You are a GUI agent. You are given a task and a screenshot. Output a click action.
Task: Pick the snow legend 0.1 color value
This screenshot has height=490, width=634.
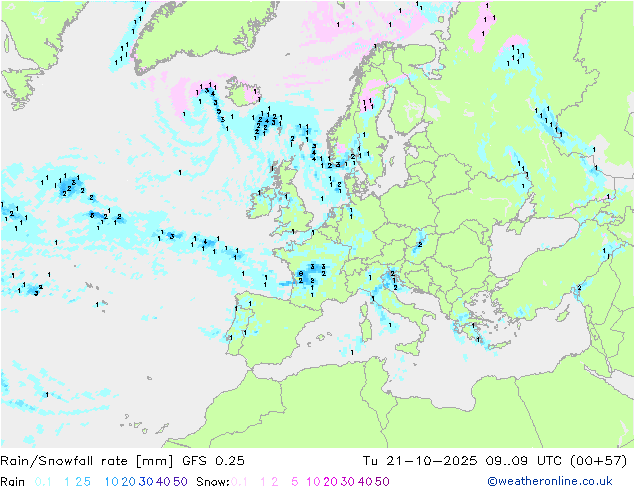[240, 482]
